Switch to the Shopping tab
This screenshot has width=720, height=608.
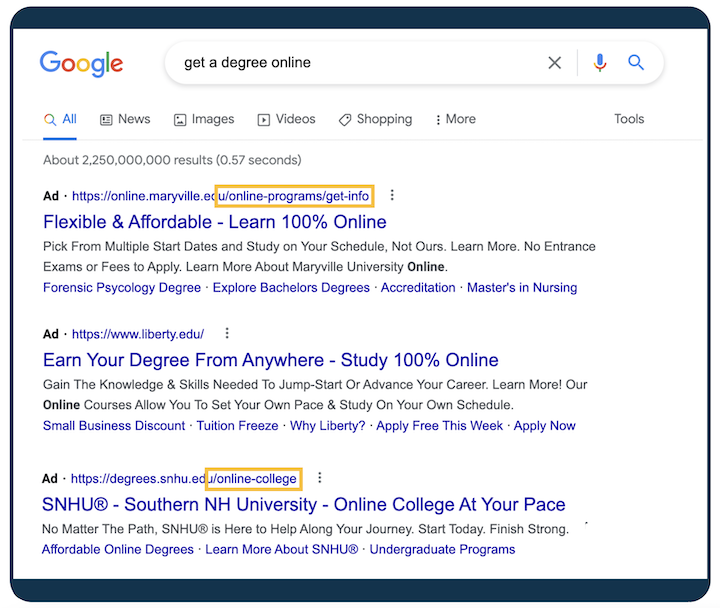(376, 119)
